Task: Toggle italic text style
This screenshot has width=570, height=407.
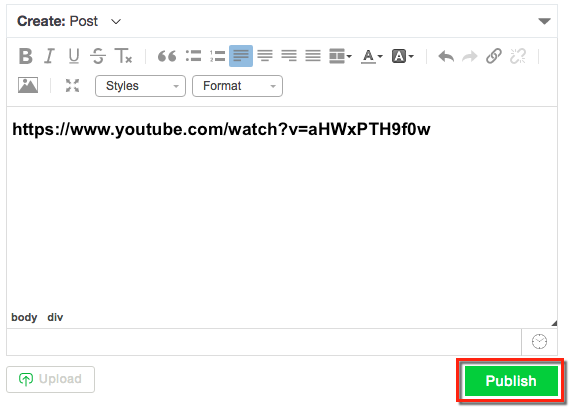Action: click(49, 56)
